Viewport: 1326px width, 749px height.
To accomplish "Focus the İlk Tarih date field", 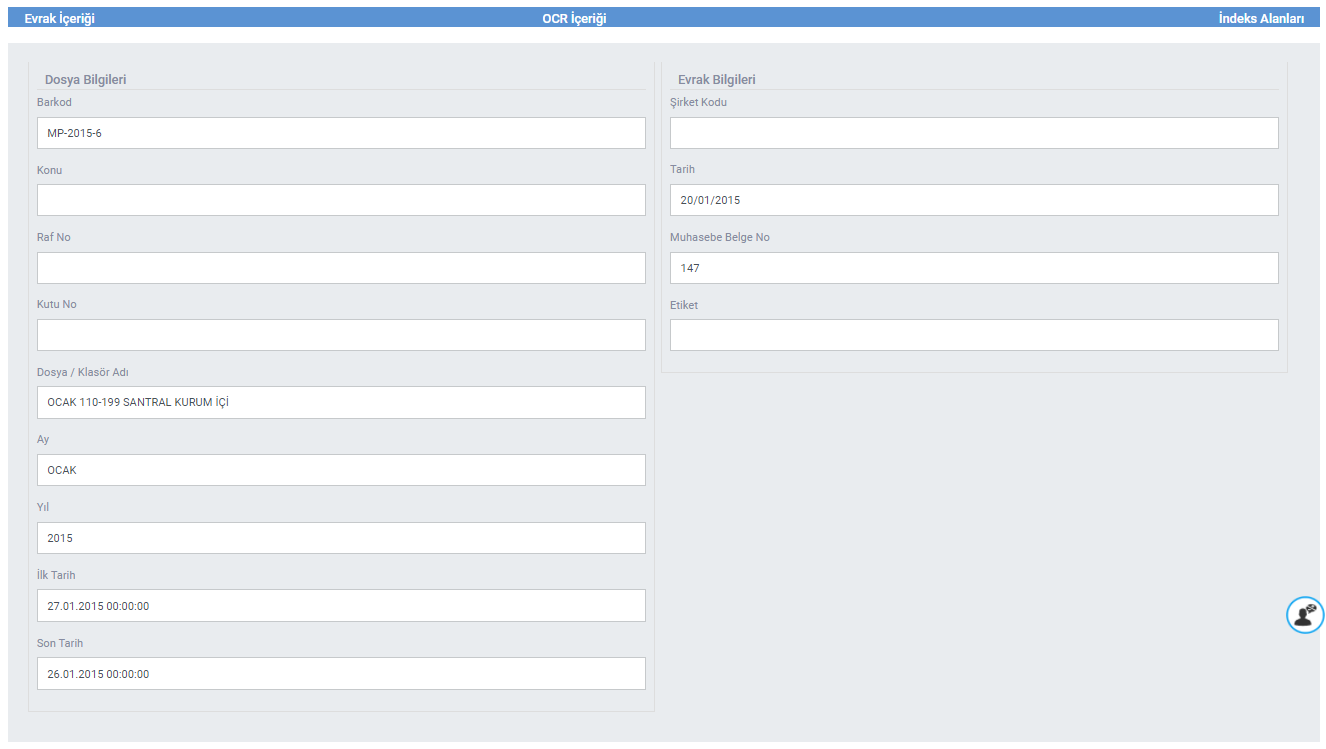I will coord(341,606).
